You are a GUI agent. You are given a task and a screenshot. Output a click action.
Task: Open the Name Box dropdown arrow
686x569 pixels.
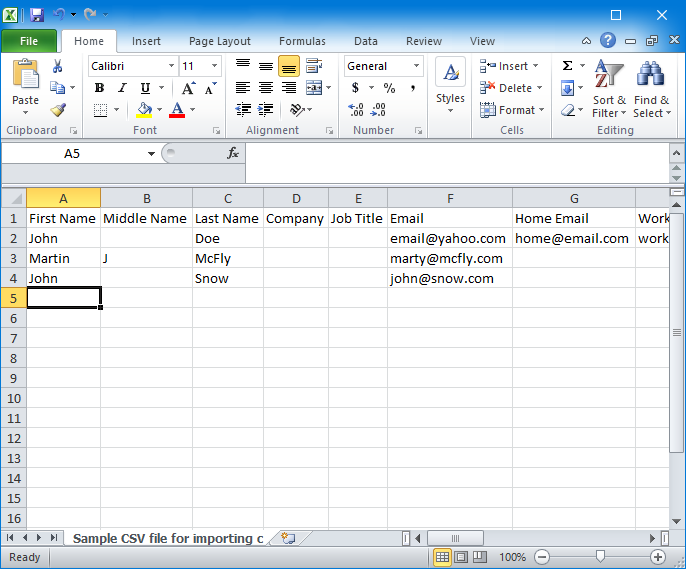(151, 154)
